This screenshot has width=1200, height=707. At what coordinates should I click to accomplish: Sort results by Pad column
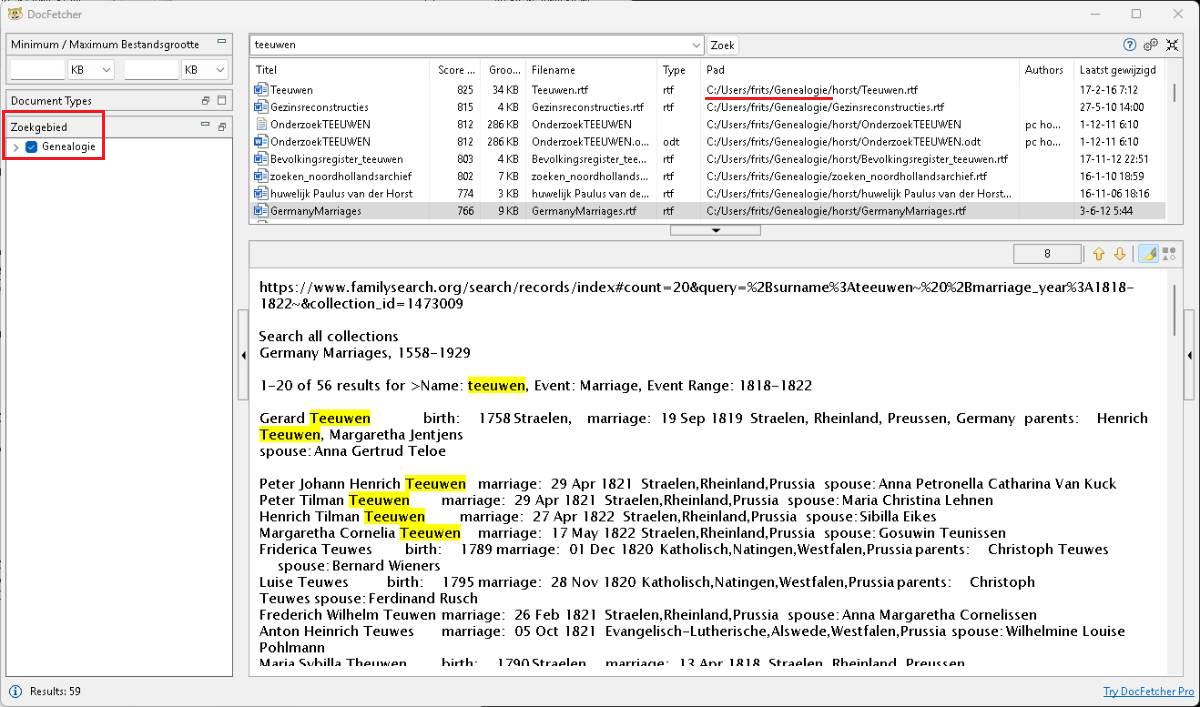pyautogui.click(x=860, y=70)
